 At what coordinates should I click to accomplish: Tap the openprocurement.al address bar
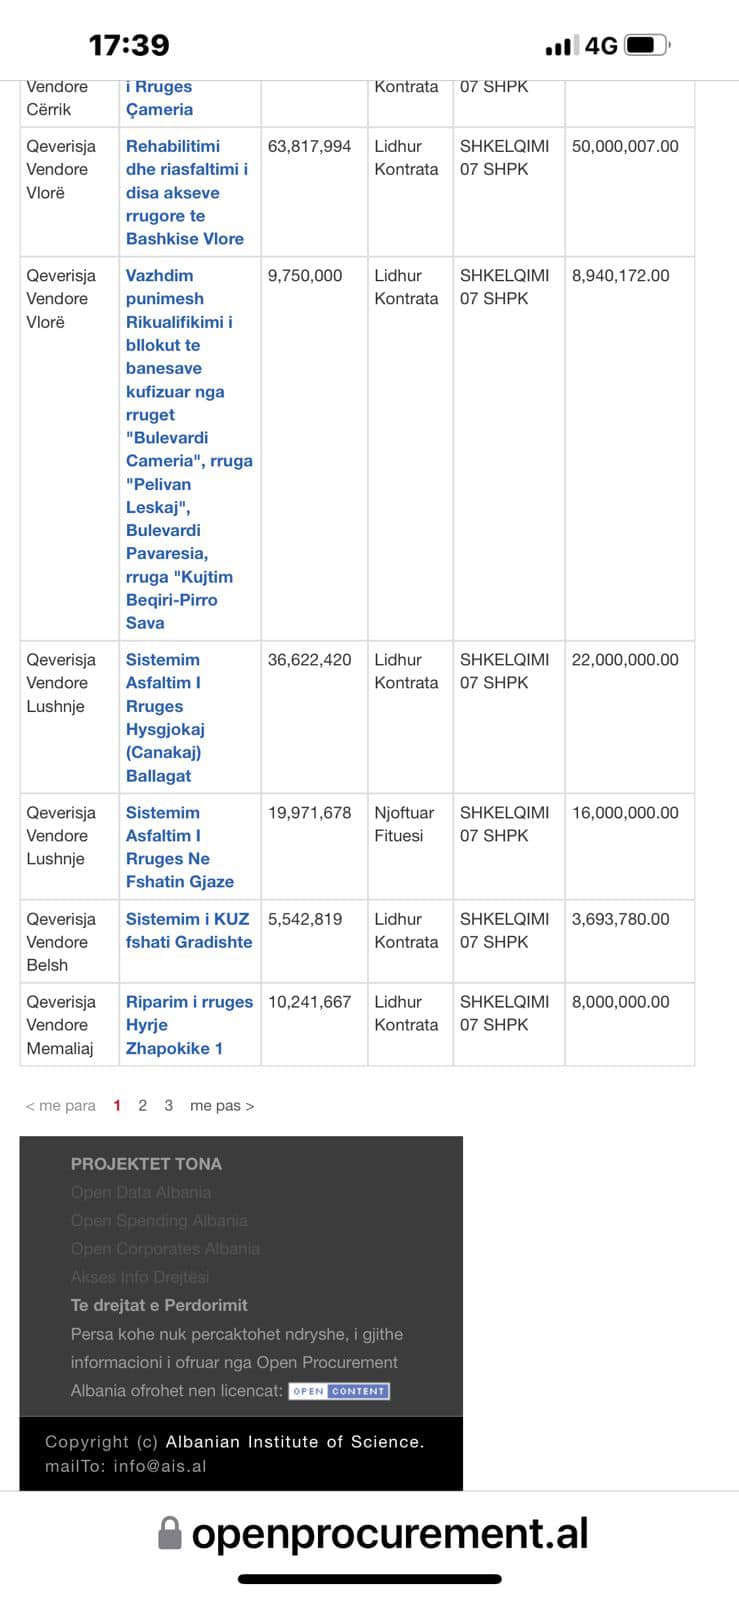pos(388,1533)
